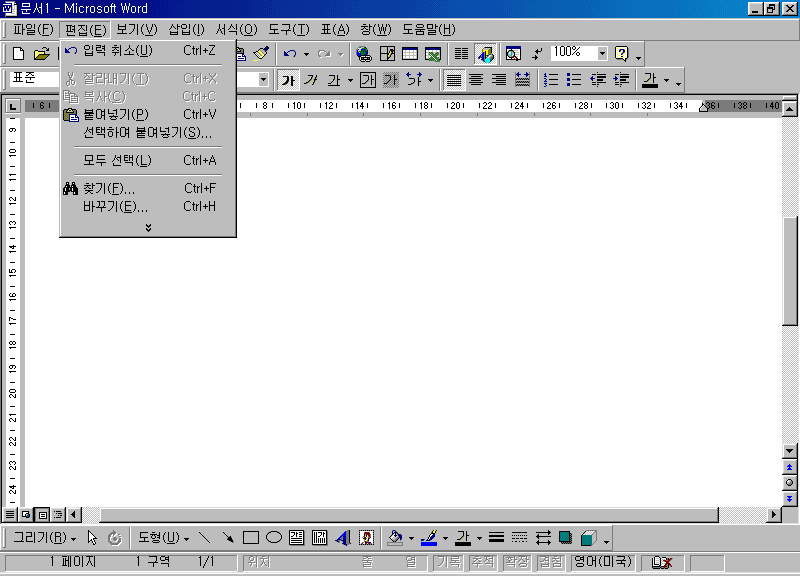Image resolution: width=800 pixels, height=576 pixels.
Task: Expand the Edit menu with the double chevron
Action: click(x=148, y=228)
